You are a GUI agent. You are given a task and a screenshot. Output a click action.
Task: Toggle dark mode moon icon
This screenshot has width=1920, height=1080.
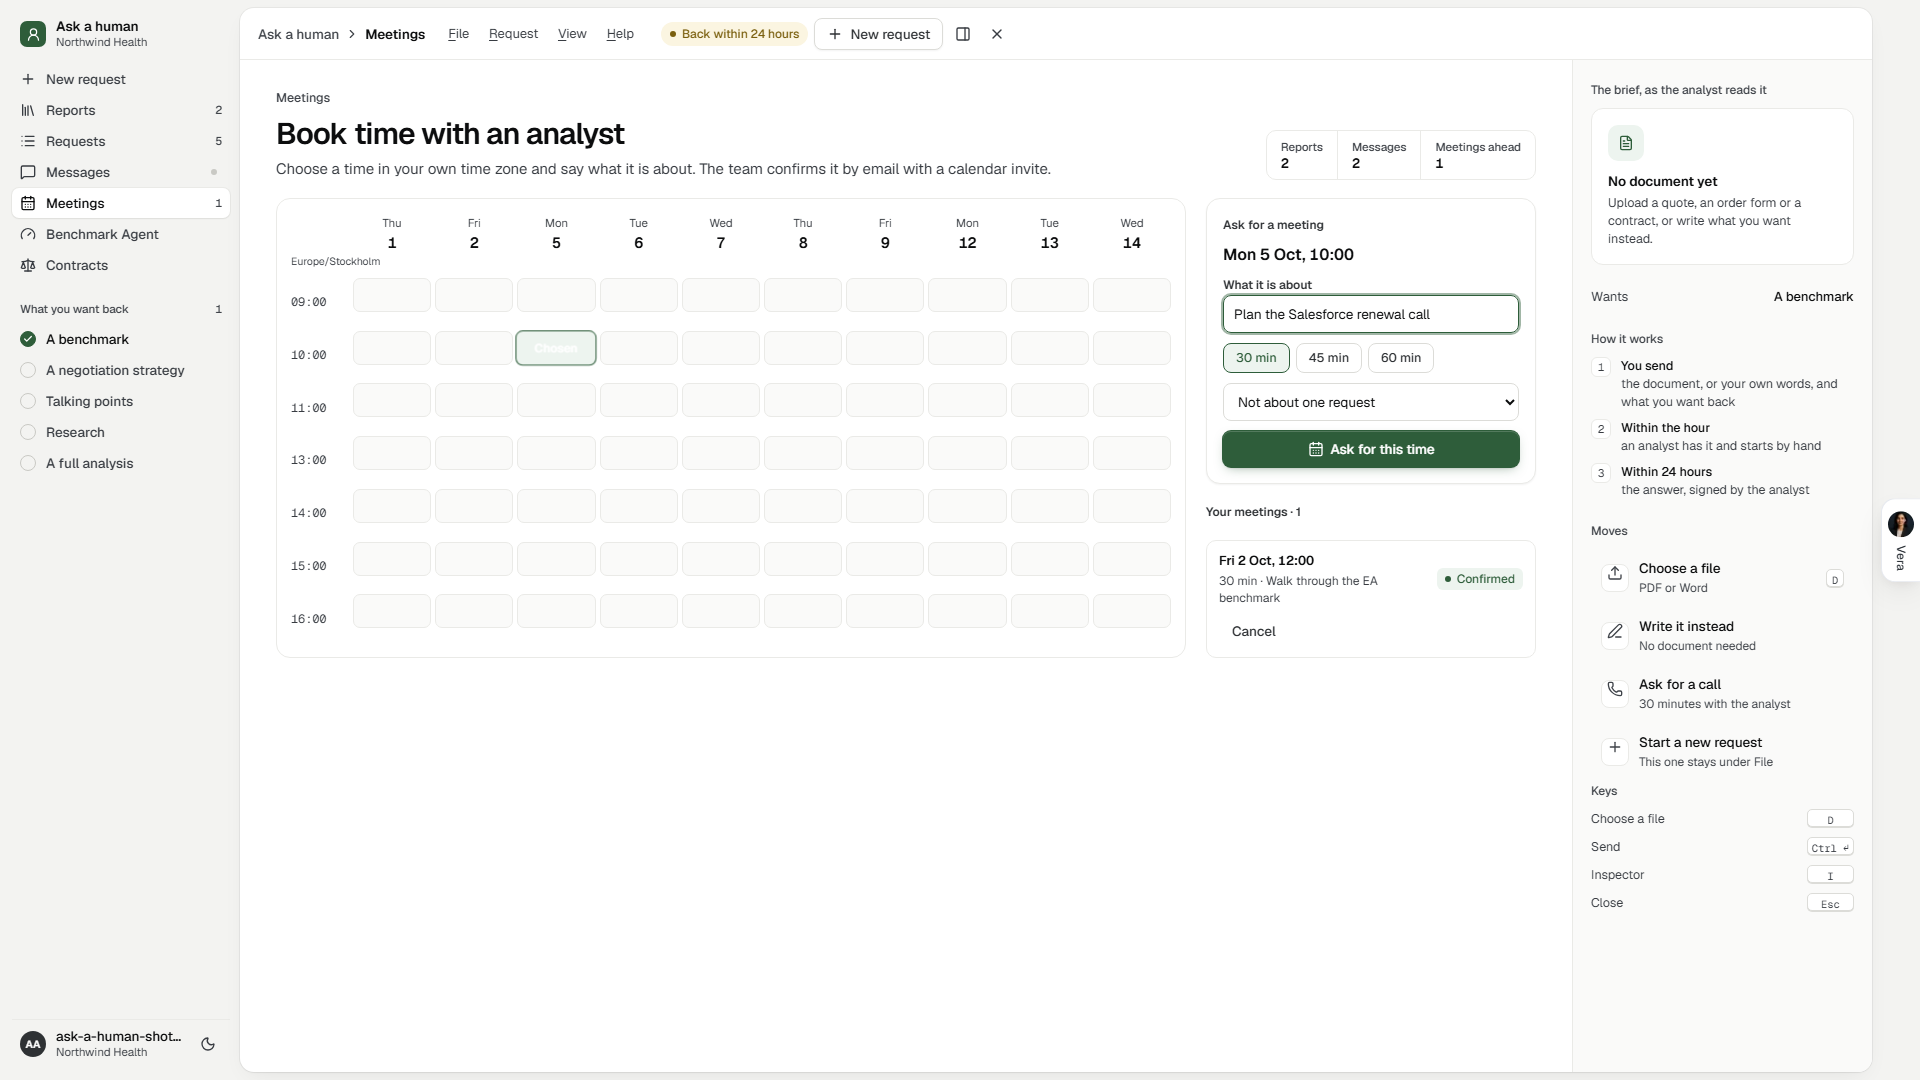[208, 1044]
